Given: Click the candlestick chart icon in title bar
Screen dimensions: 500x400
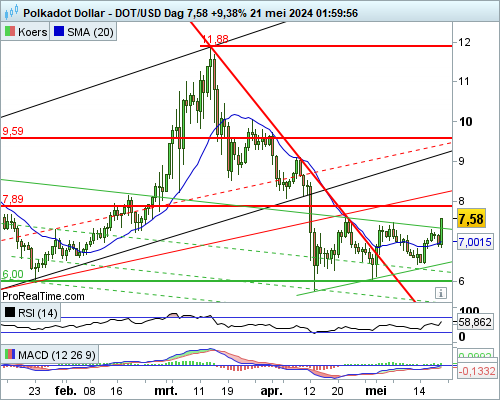Looking at the screenshot, I should tap(11, 13).
